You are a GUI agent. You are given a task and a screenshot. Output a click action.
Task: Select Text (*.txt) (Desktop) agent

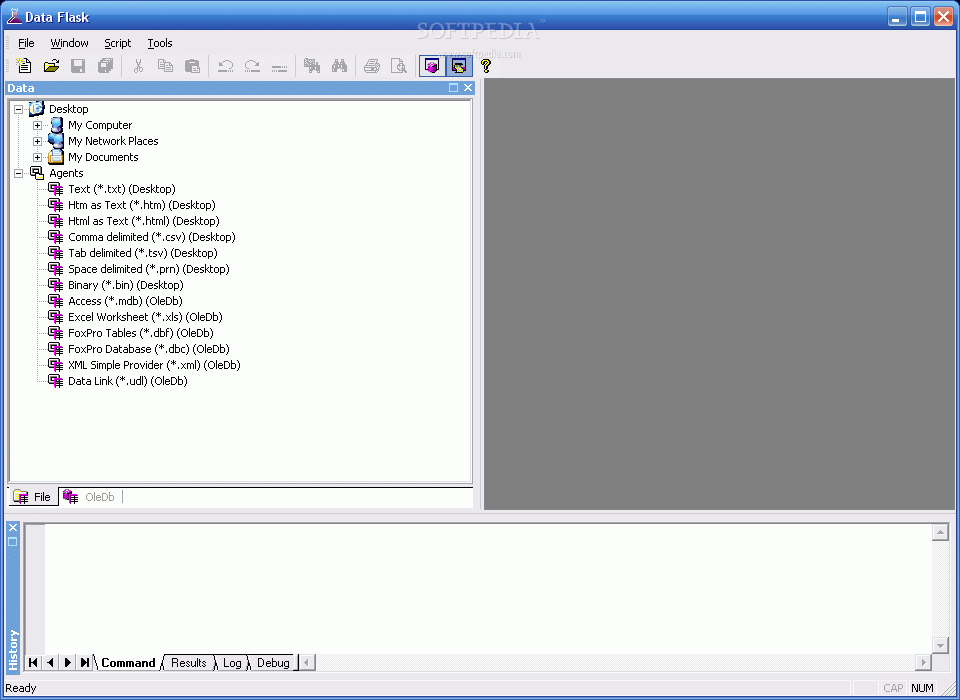[x=122, y=189]
